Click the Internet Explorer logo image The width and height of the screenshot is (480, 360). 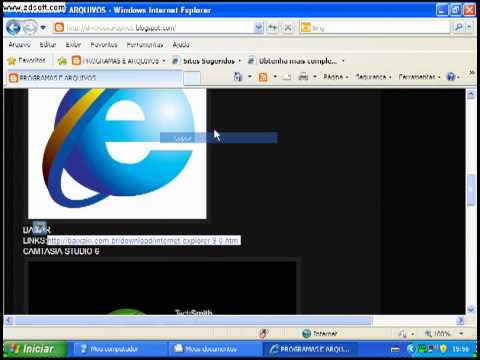[117, 153]
